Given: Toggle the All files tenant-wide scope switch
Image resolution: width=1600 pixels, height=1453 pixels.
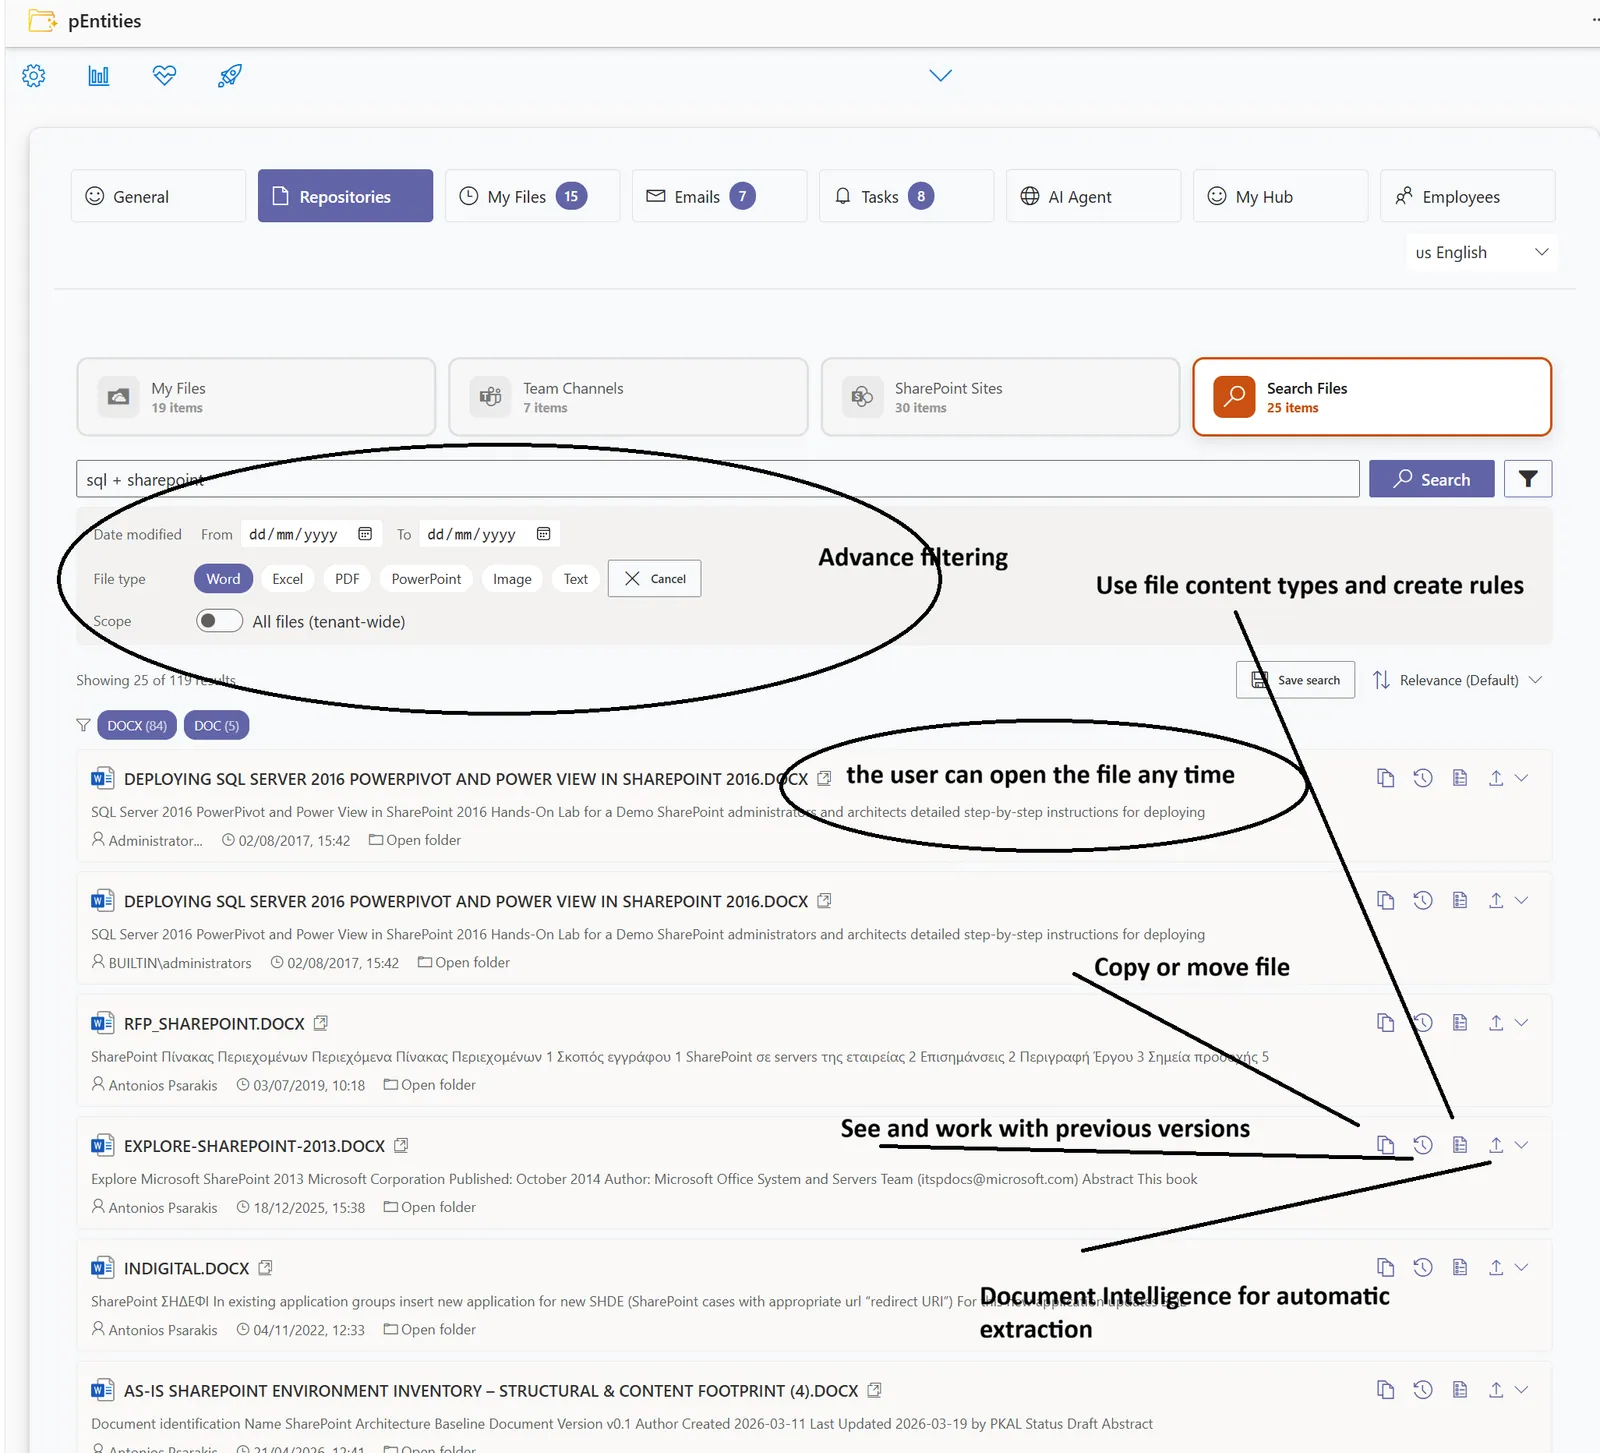Looking at the screenshot, I should tap(220, 621).
